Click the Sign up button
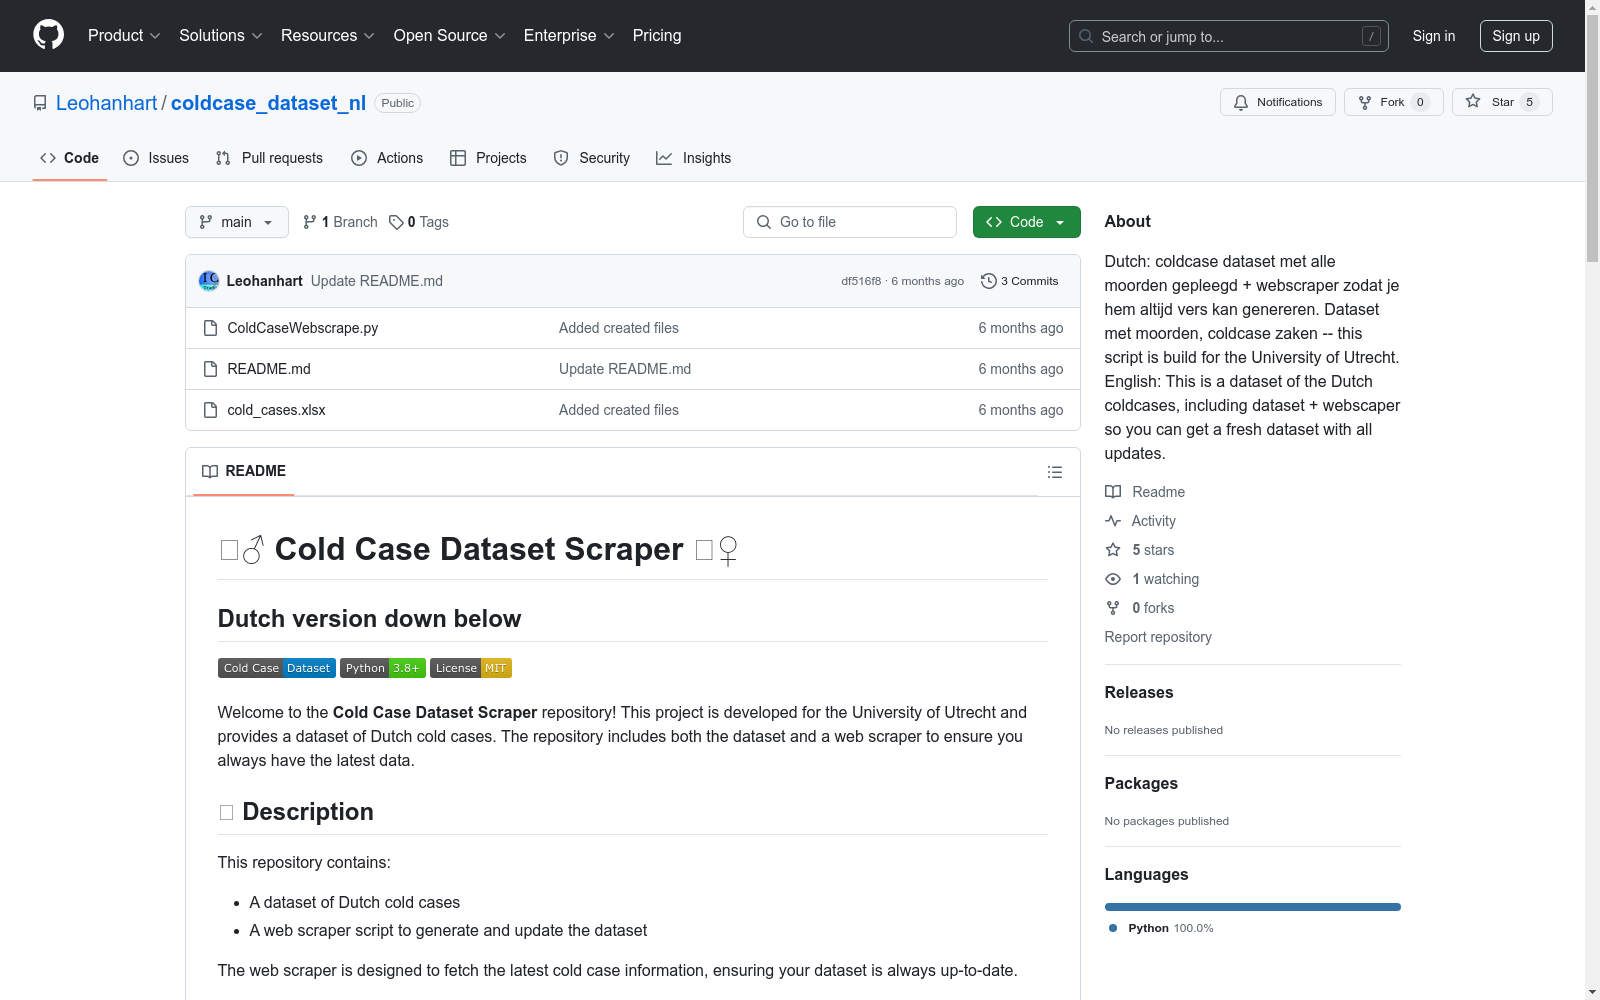The width and height of the screenshot is (1600, 1000). 1516,36
